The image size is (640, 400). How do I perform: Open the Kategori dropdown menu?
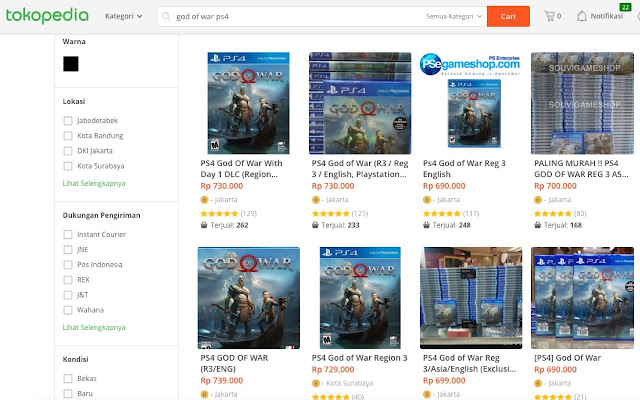[124, 16]
